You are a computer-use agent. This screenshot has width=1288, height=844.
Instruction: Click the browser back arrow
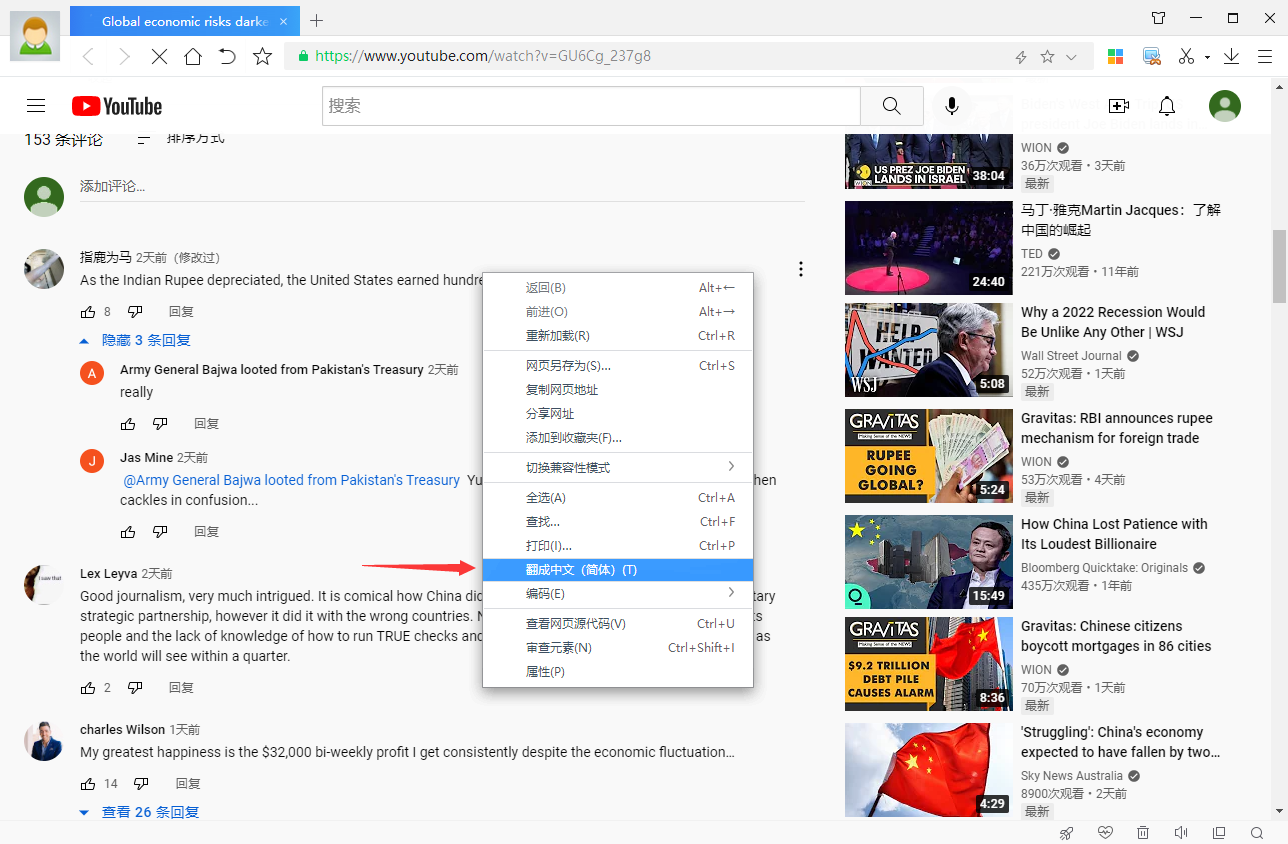[88, 57]
